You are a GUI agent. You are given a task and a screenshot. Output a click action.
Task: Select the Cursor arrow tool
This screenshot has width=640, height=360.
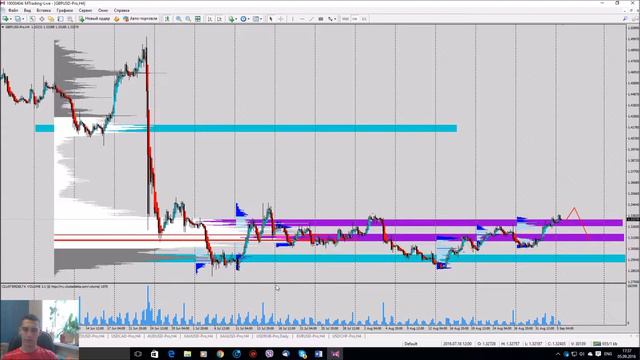(x=271, y=19)
